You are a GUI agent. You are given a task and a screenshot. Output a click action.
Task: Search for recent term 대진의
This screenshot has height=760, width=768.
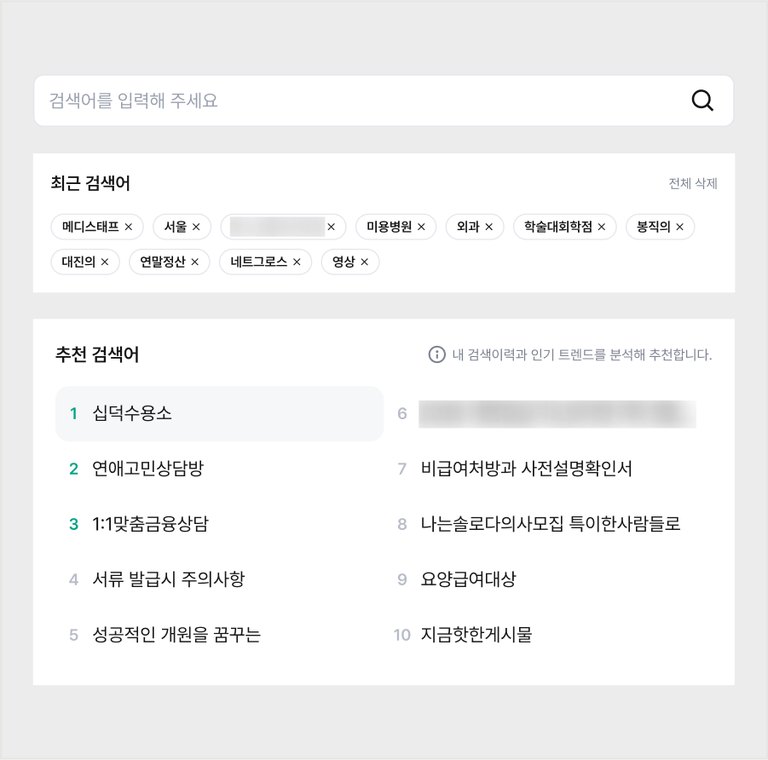tap(78, 262)
